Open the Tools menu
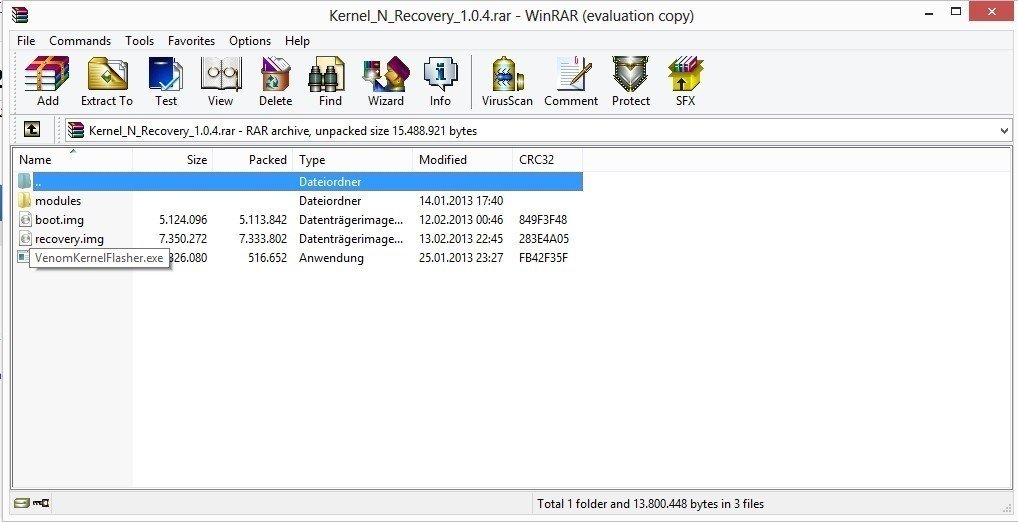Image resolution: width=1018 pixels, height=522 pixels. click(140, 41)
